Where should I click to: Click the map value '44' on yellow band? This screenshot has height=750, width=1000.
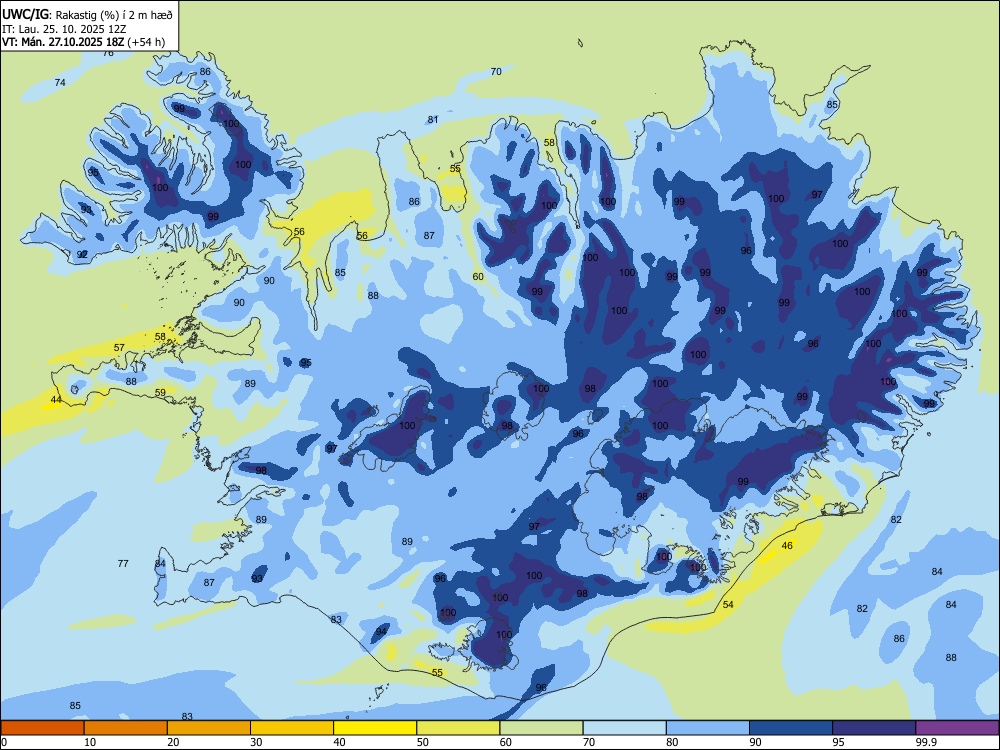pos(56,400)
